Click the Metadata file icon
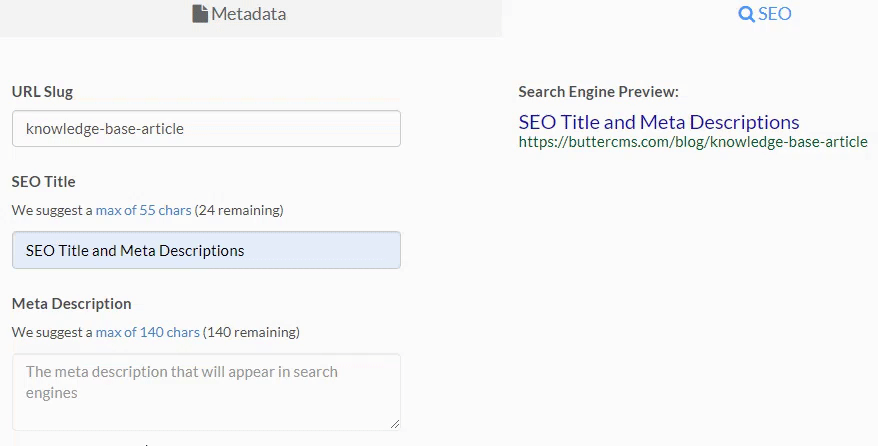Image resolution: width=878 pixels, height=446 pixels. pyautogui.click(x=200, y=14)
